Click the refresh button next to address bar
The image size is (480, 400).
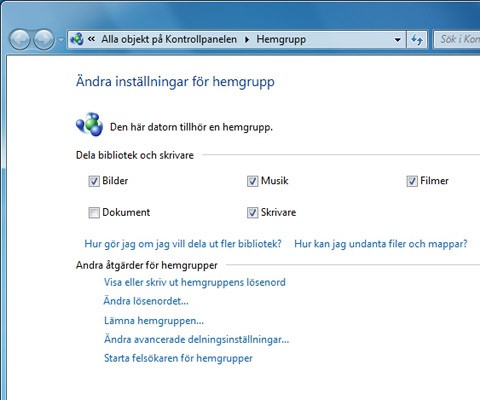[417, 40]
